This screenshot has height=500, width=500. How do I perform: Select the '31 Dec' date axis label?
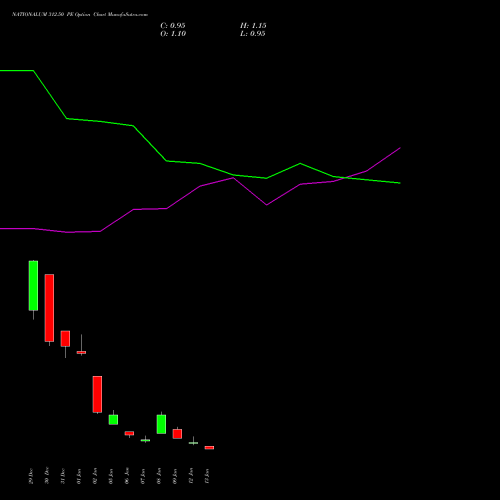click(63, 476)
